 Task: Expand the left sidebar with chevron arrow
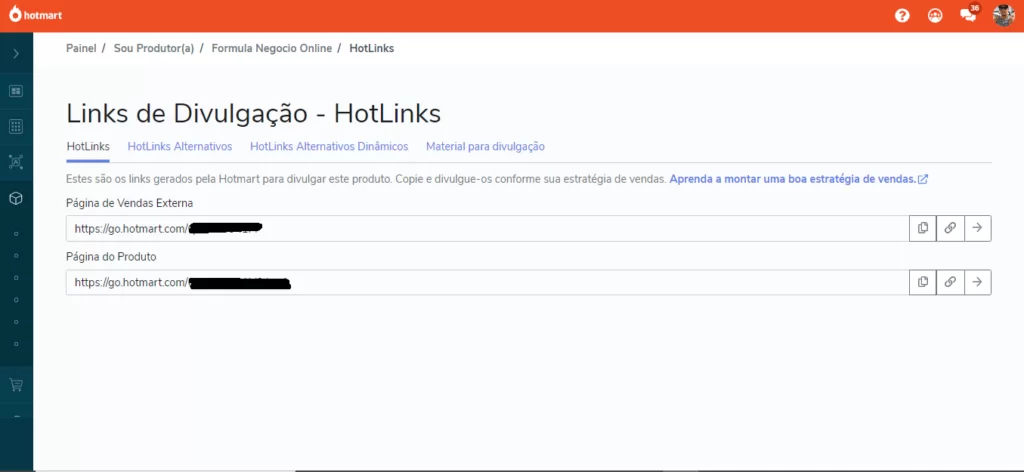[x=16, y=54]
